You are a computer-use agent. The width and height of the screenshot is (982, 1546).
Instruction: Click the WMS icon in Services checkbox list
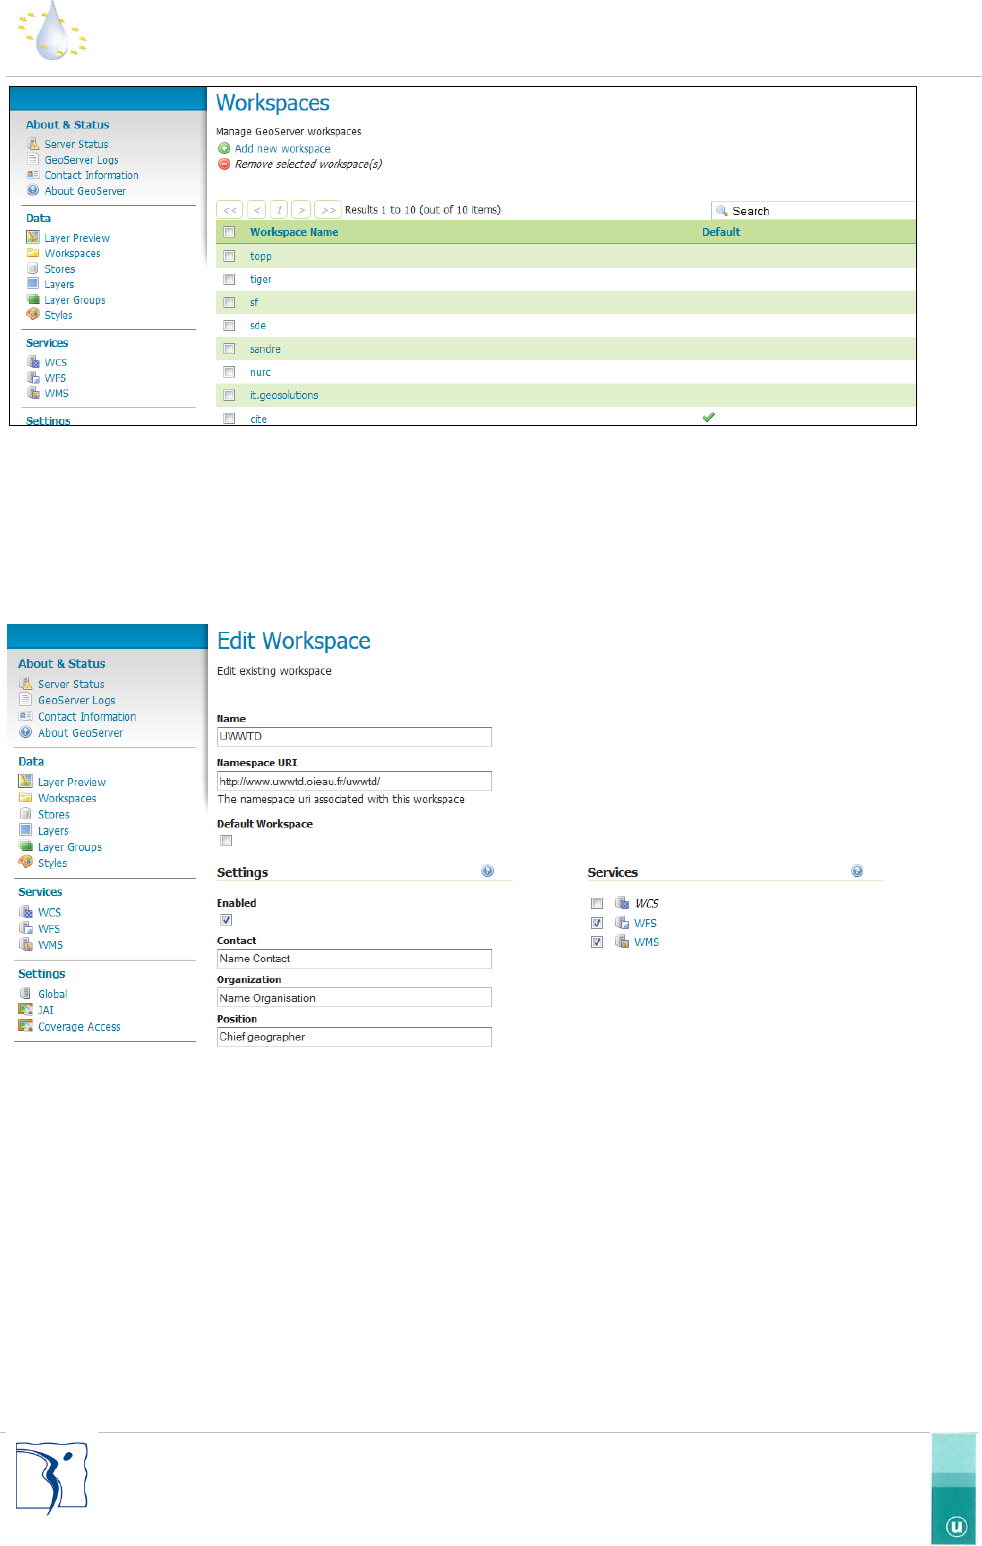622,942
